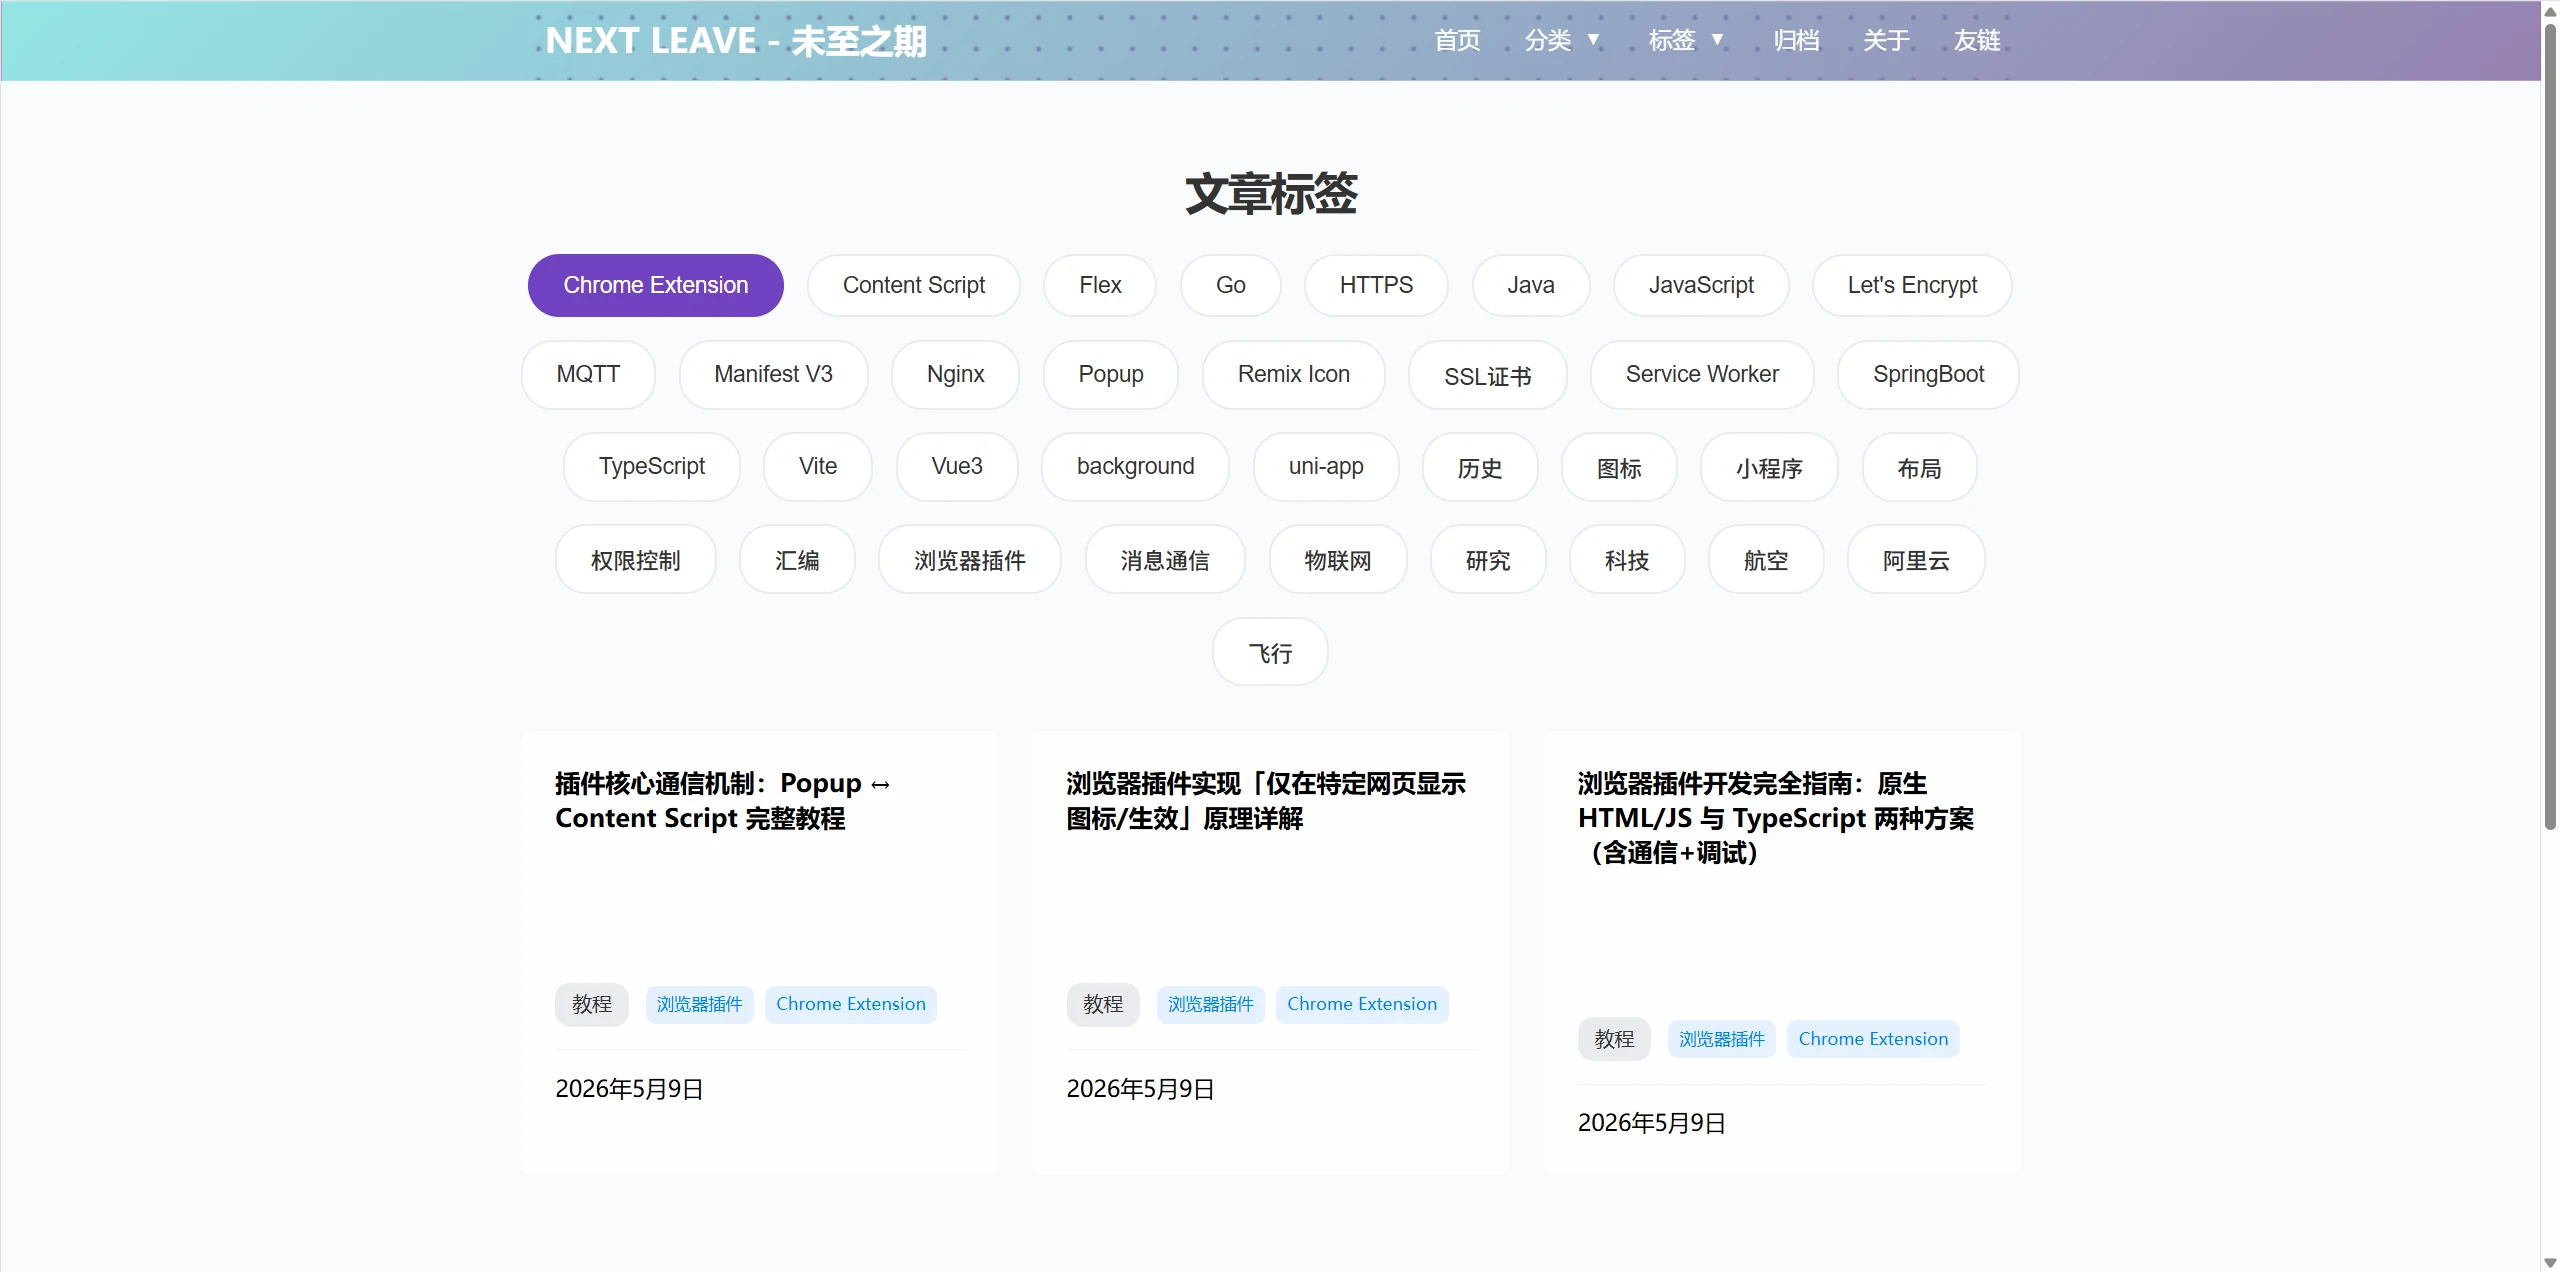Expand the 分类 dropdown menu
The image size is (2560, 1272).
[x=1562, y=40]
